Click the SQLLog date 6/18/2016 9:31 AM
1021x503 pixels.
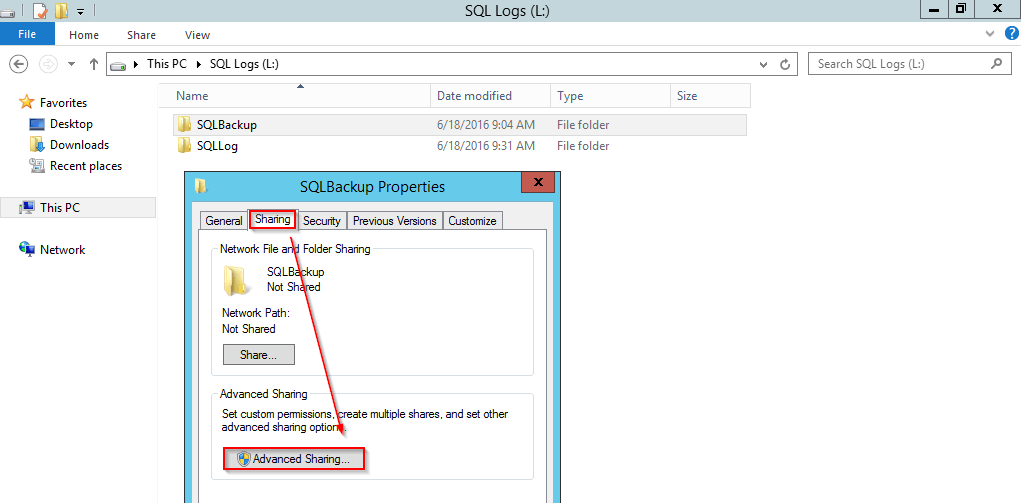[486, 146]
